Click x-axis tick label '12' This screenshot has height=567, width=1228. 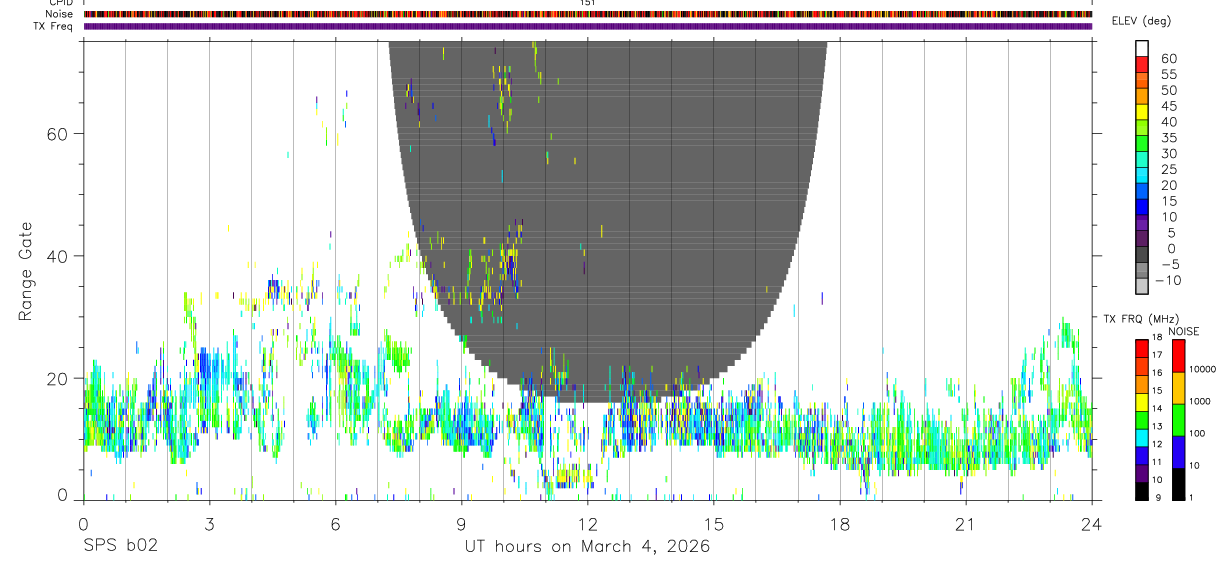point(587,524)
